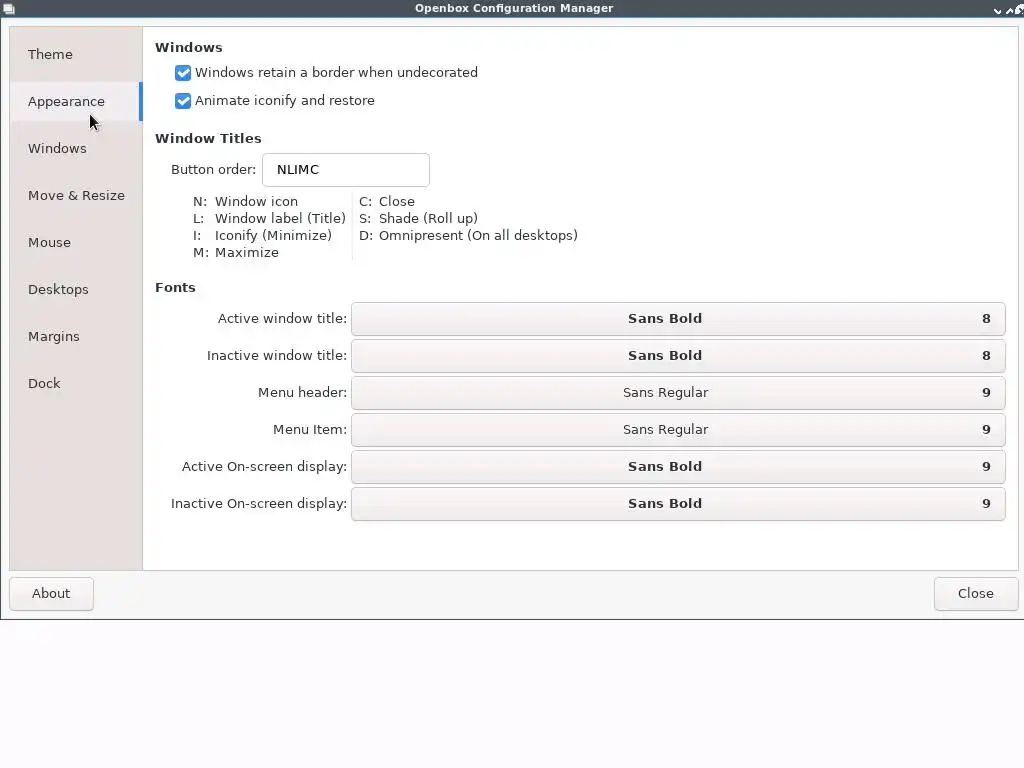
Task: Click the 'N: Window icon' legend text
Action: tap(245, 201)
